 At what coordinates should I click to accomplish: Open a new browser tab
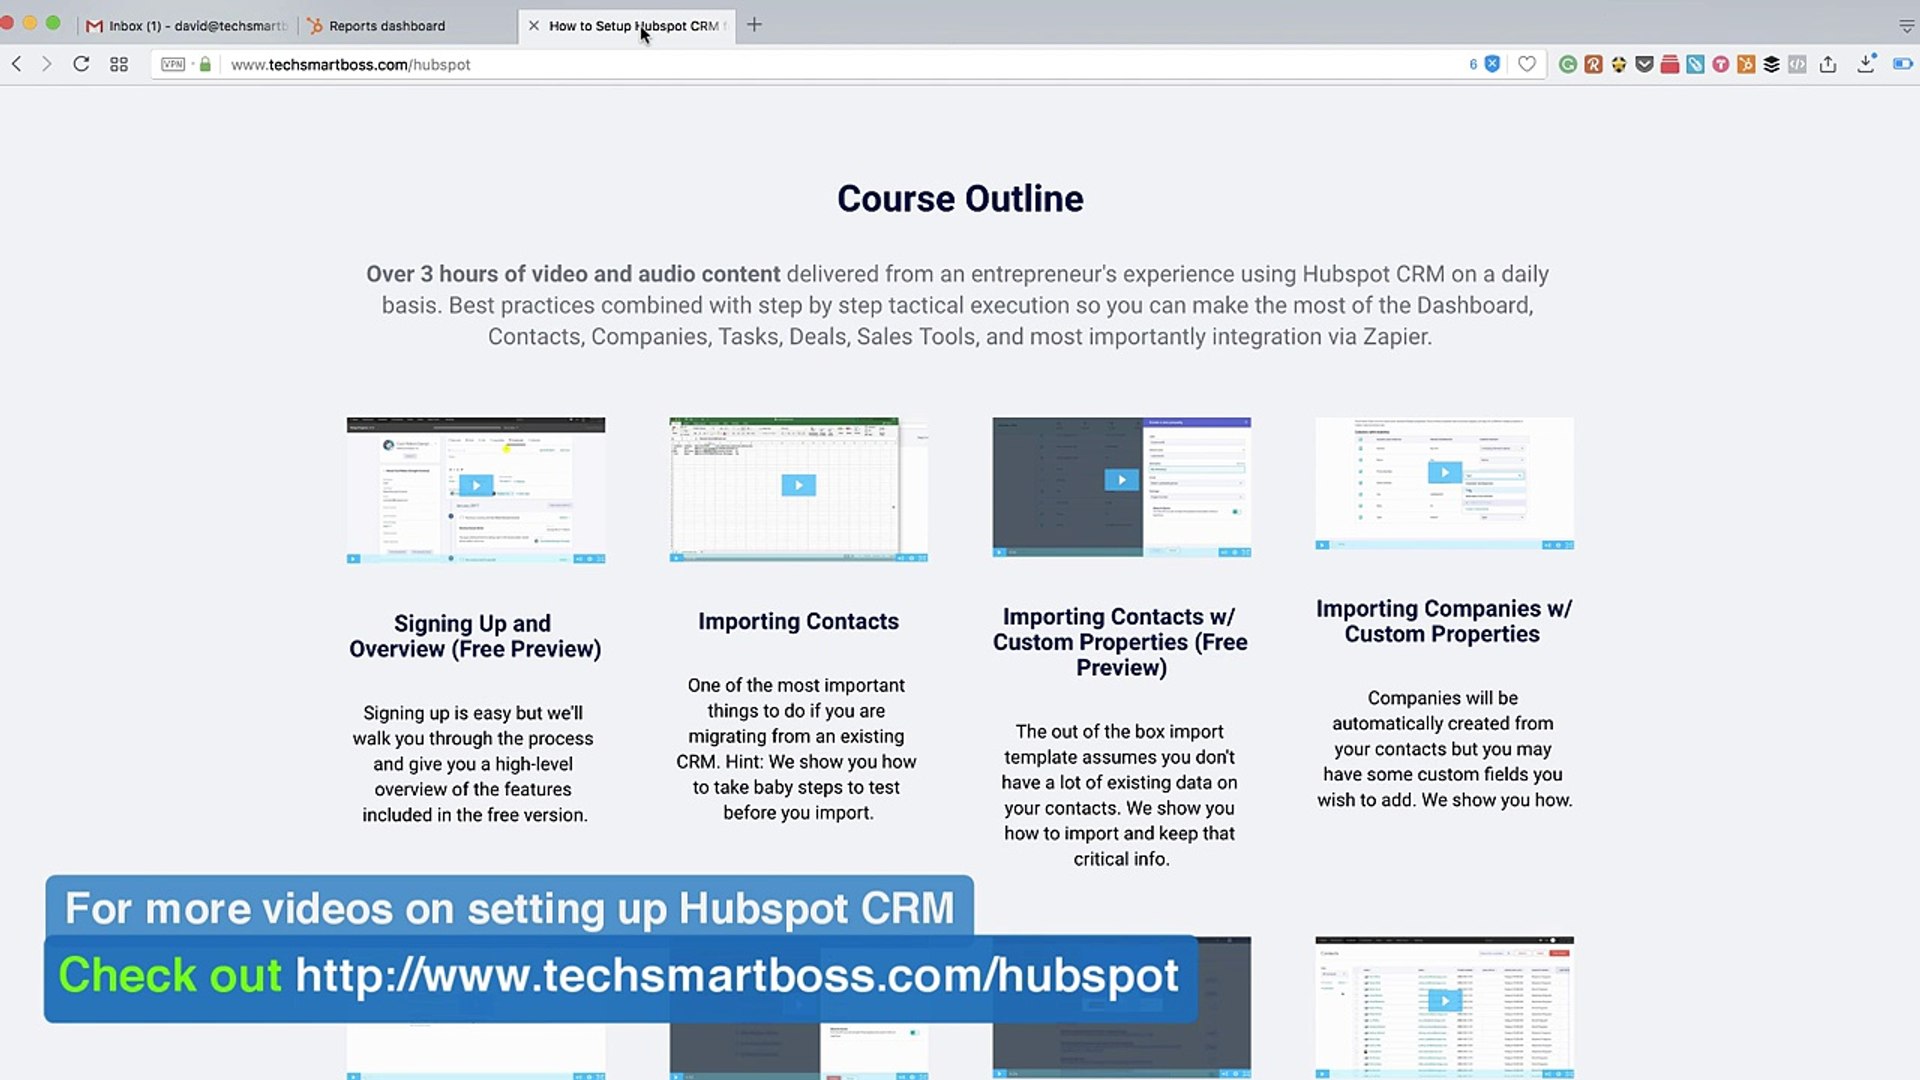754,25
